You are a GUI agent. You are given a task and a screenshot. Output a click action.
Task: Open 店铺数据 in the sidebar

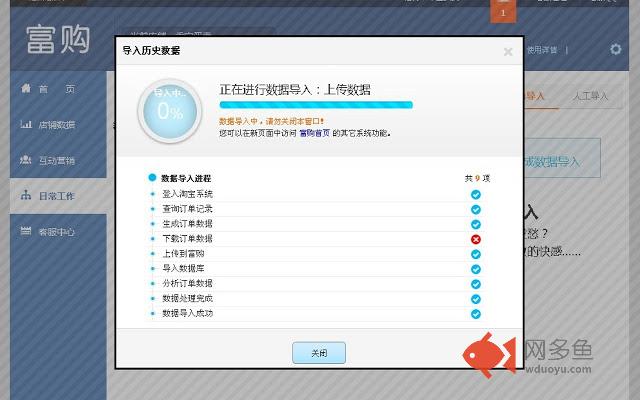57,125
